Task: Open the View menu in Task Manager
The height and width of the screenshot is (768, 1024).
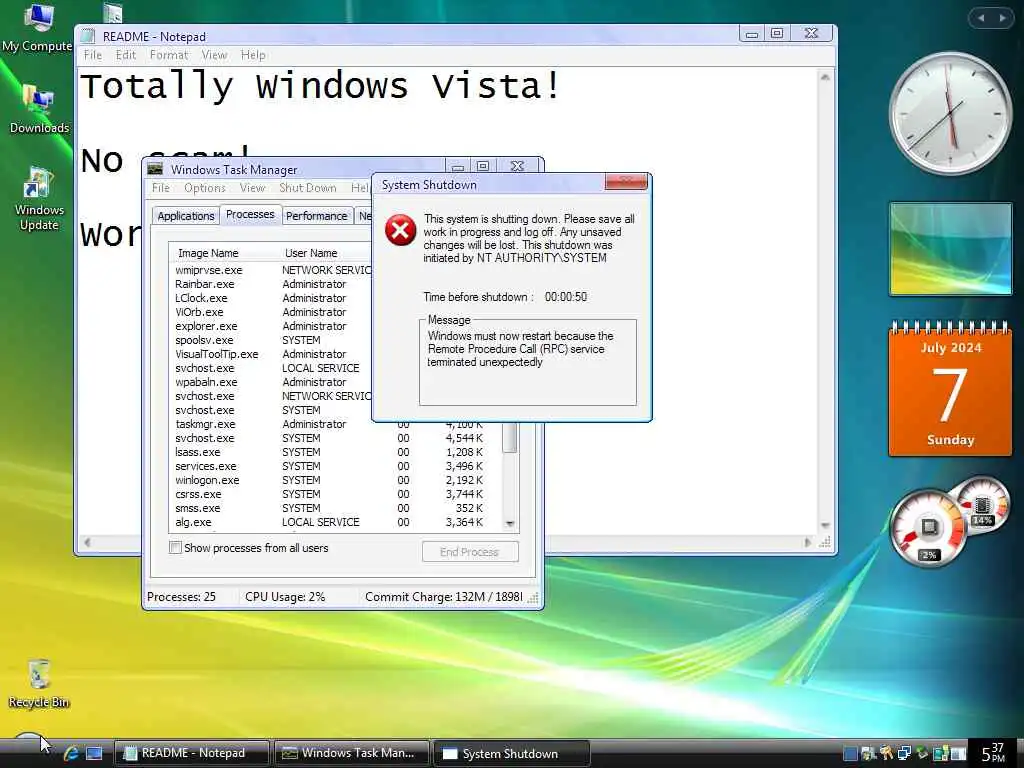Action: (252, 187)
